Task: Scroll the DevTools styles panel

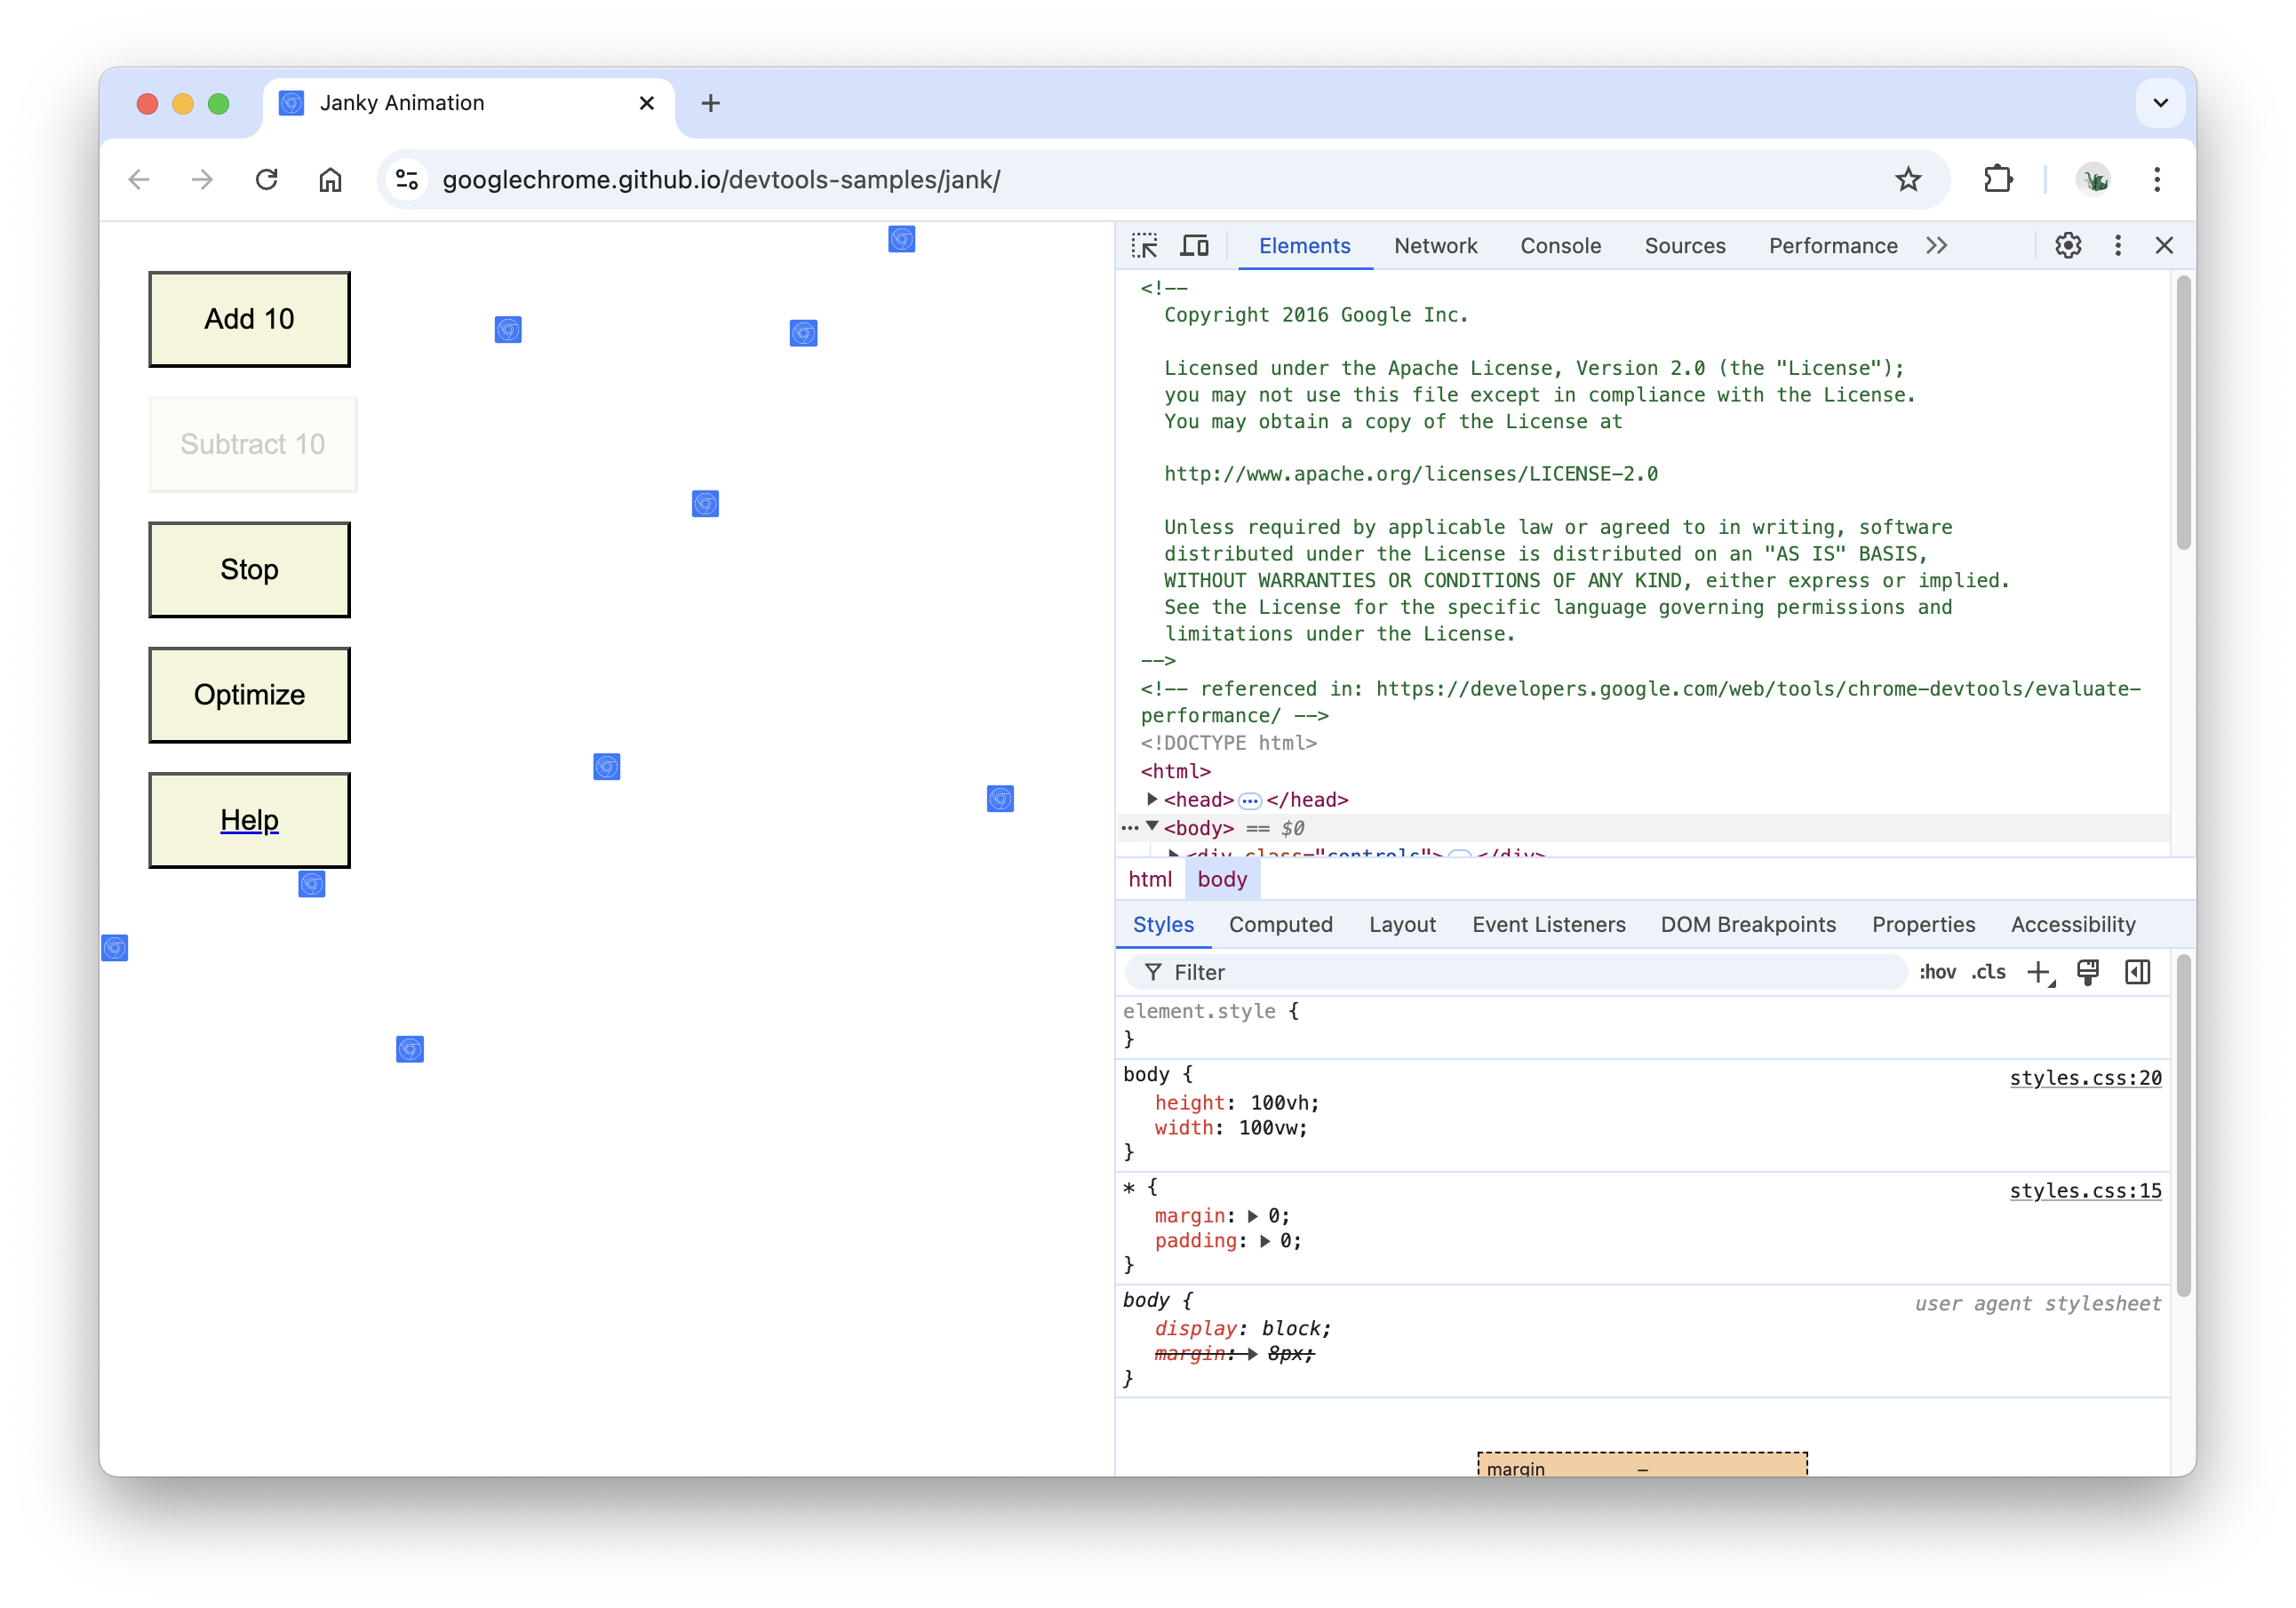Action: tap(2180, 1186)
